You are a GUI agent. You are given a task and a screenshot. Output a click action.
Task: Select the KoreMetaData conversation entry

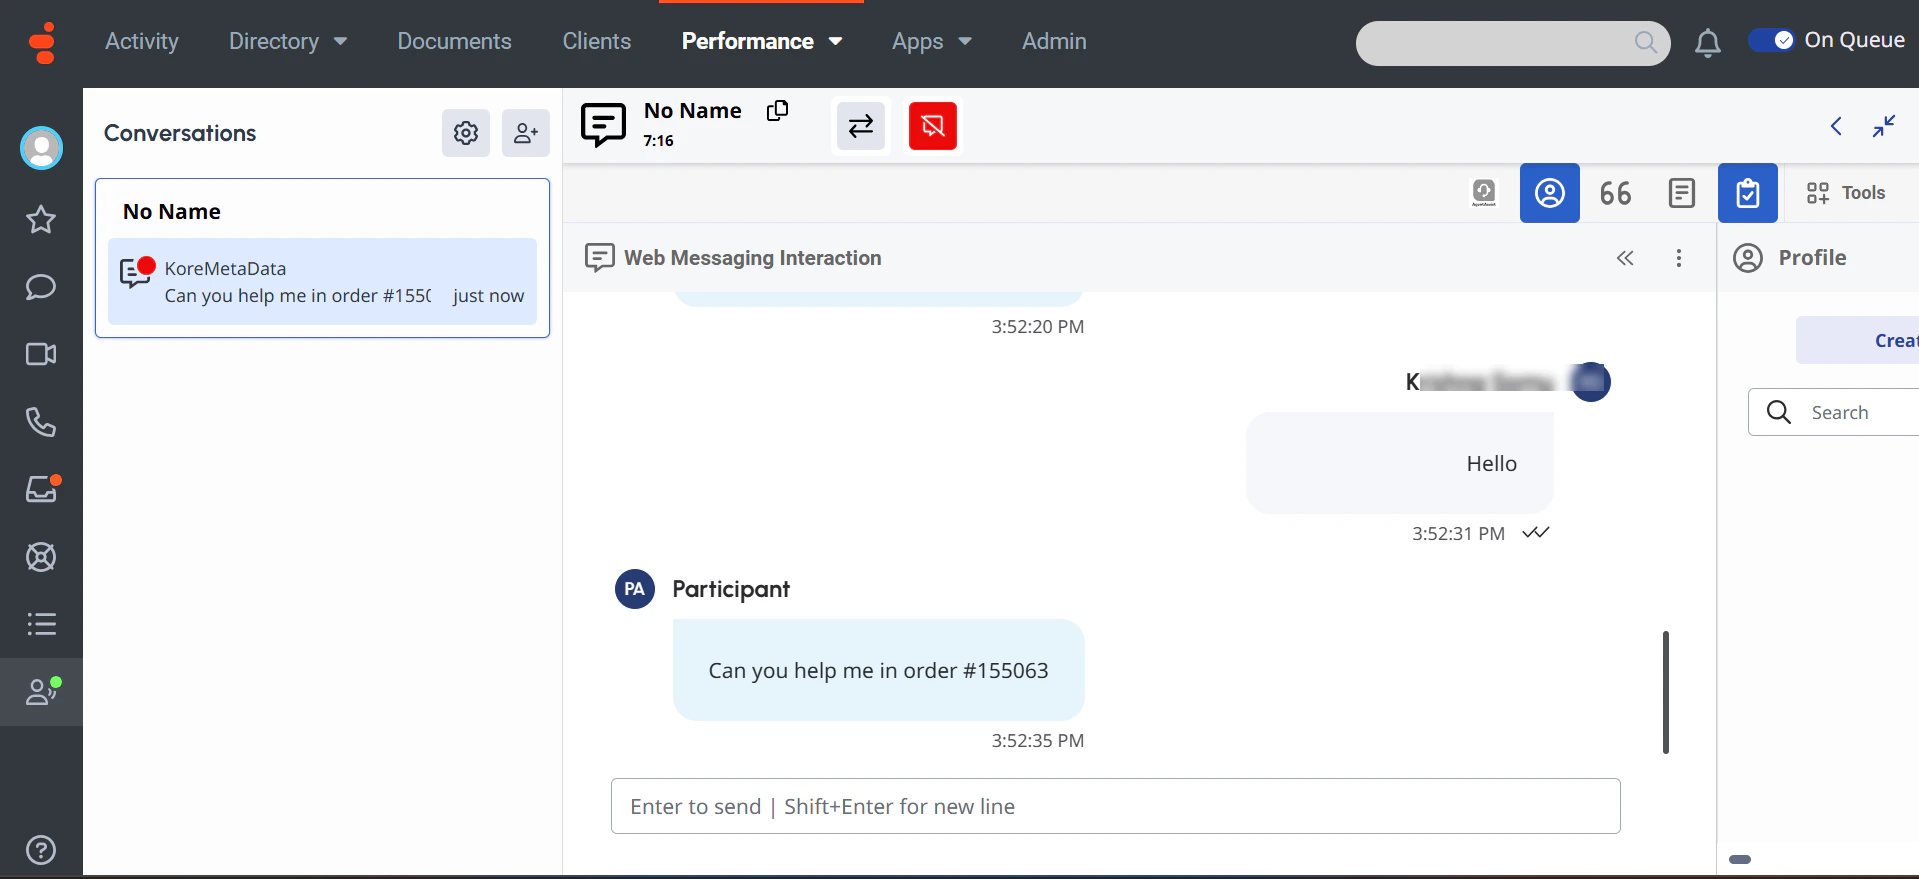[322, 282]
